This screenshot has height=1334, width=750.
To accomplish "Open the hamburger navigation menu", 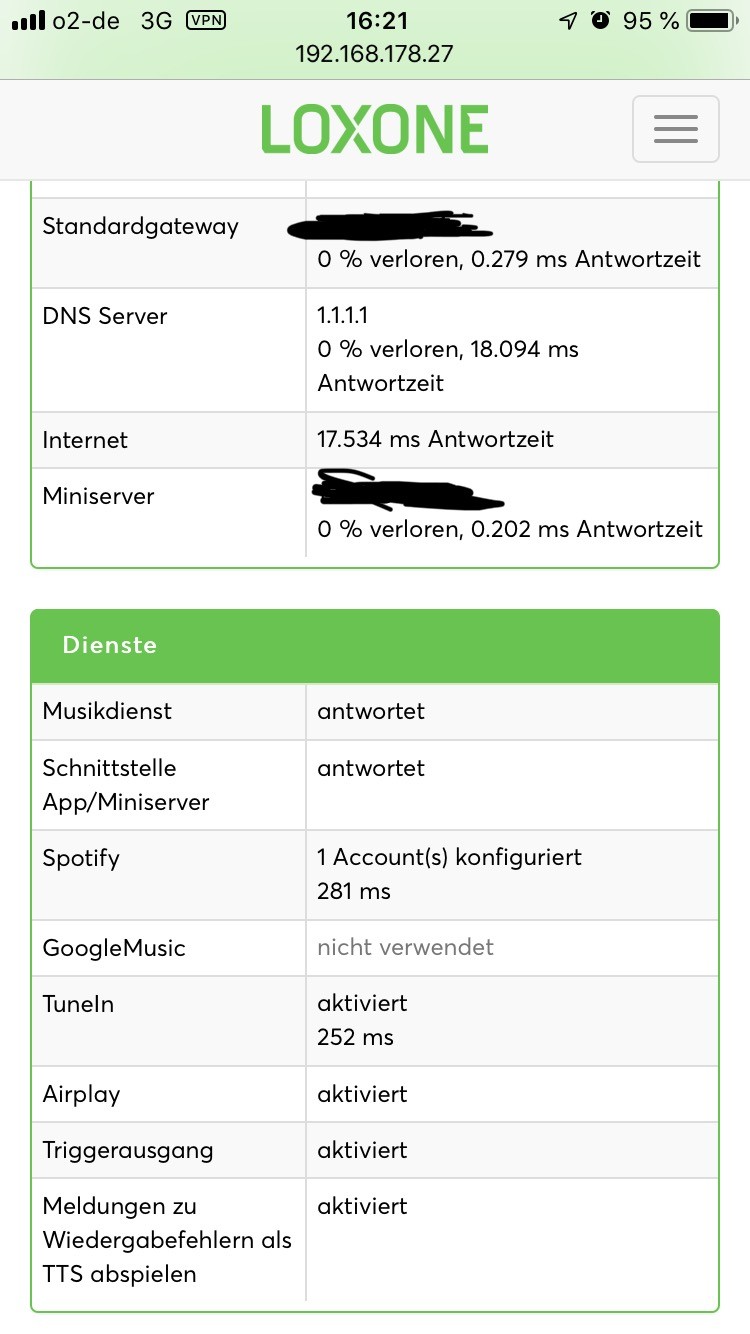I will [x=675, y=129].
